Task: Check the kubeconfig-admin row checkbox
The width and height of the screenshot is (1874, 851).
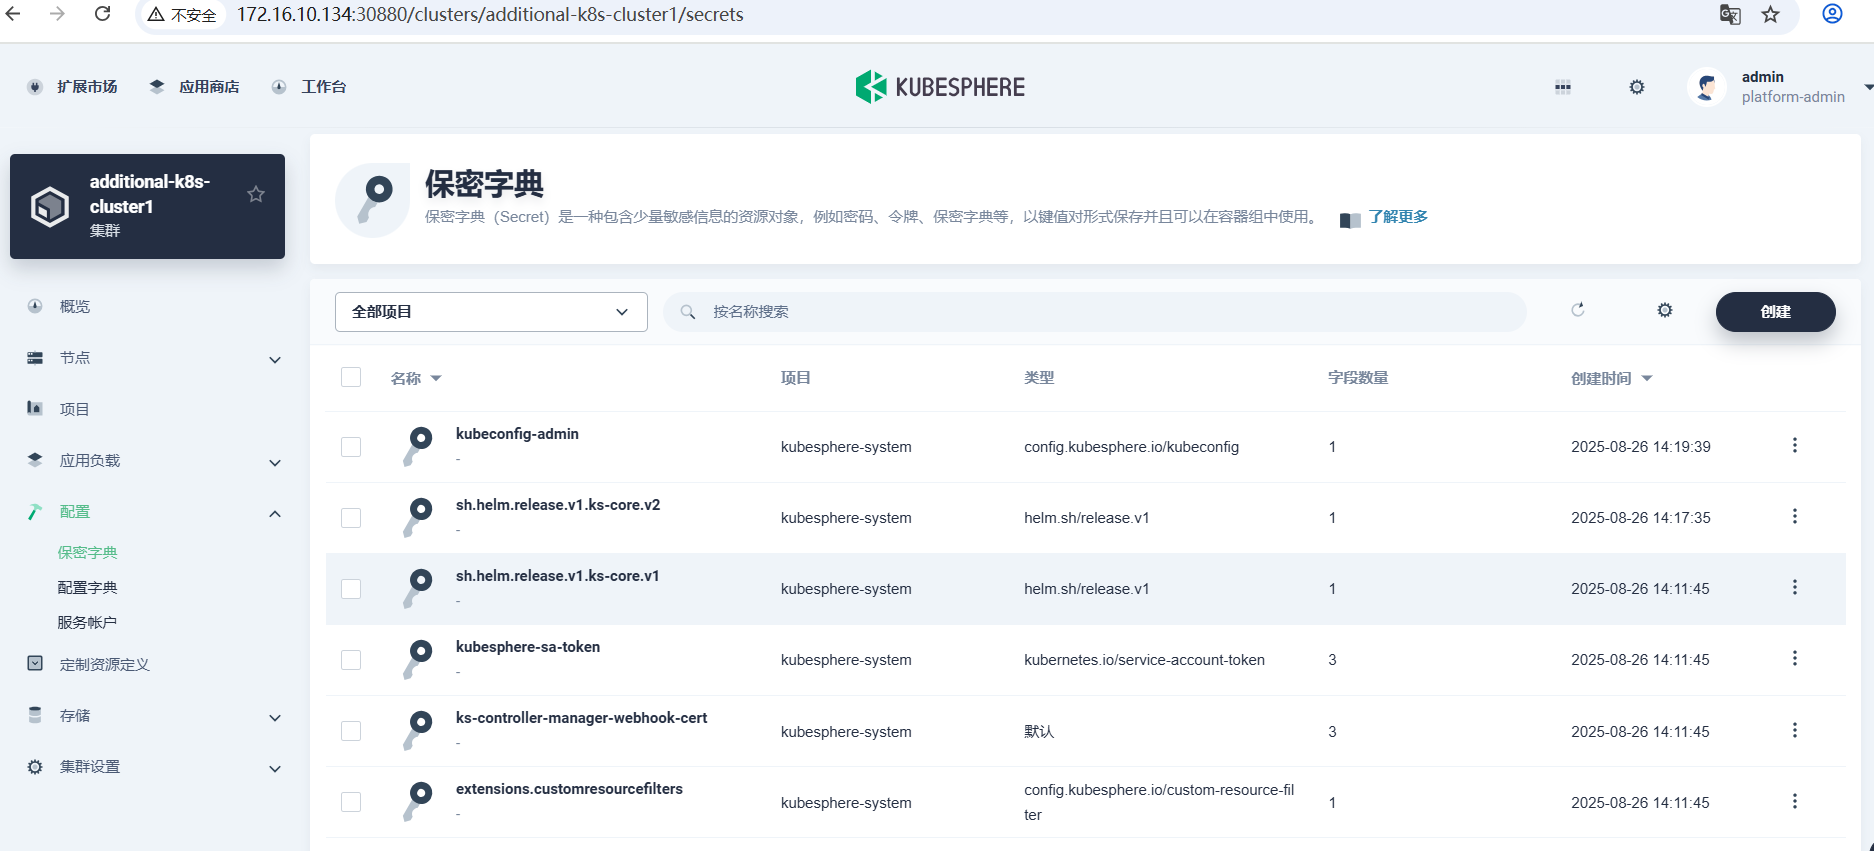Action: [351, 447]
